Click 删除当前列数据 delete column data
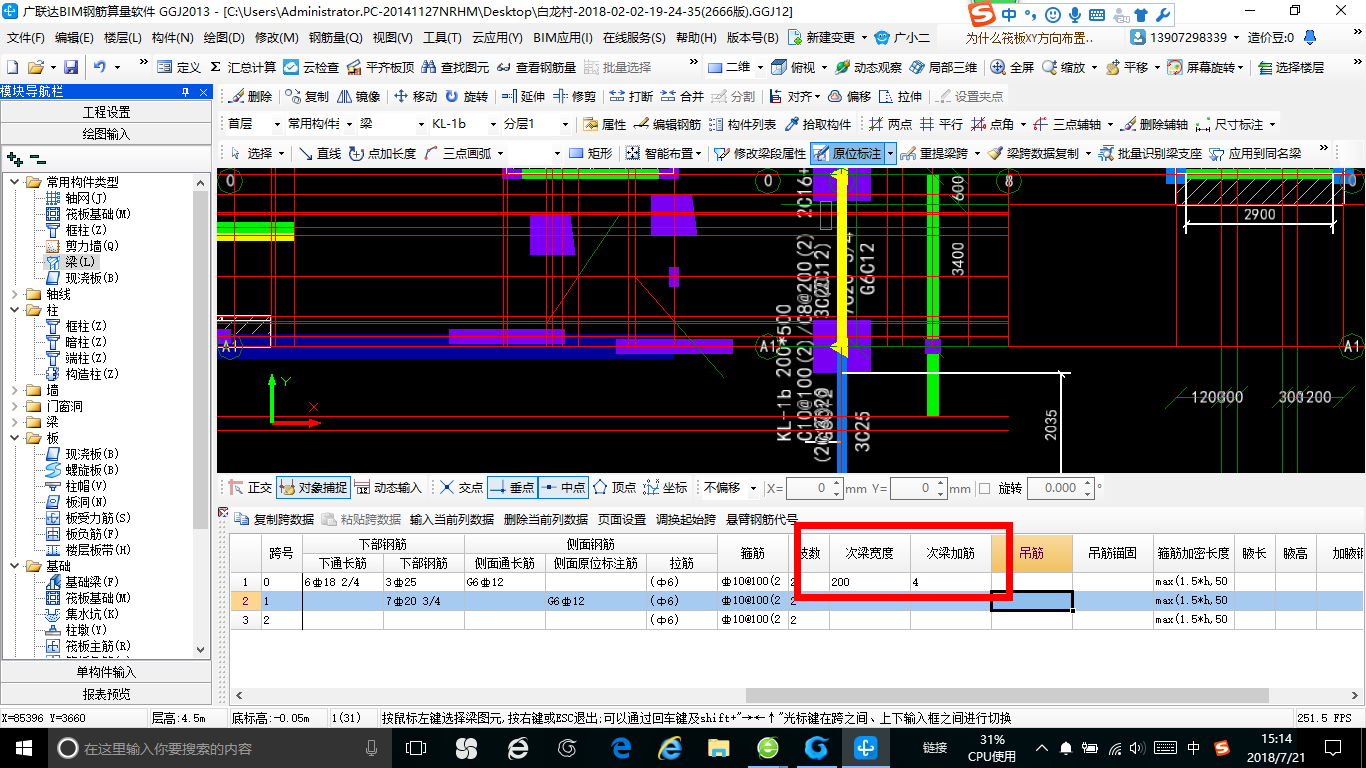Viewport: 1366px width, 768px height. (x=546, y=519)
